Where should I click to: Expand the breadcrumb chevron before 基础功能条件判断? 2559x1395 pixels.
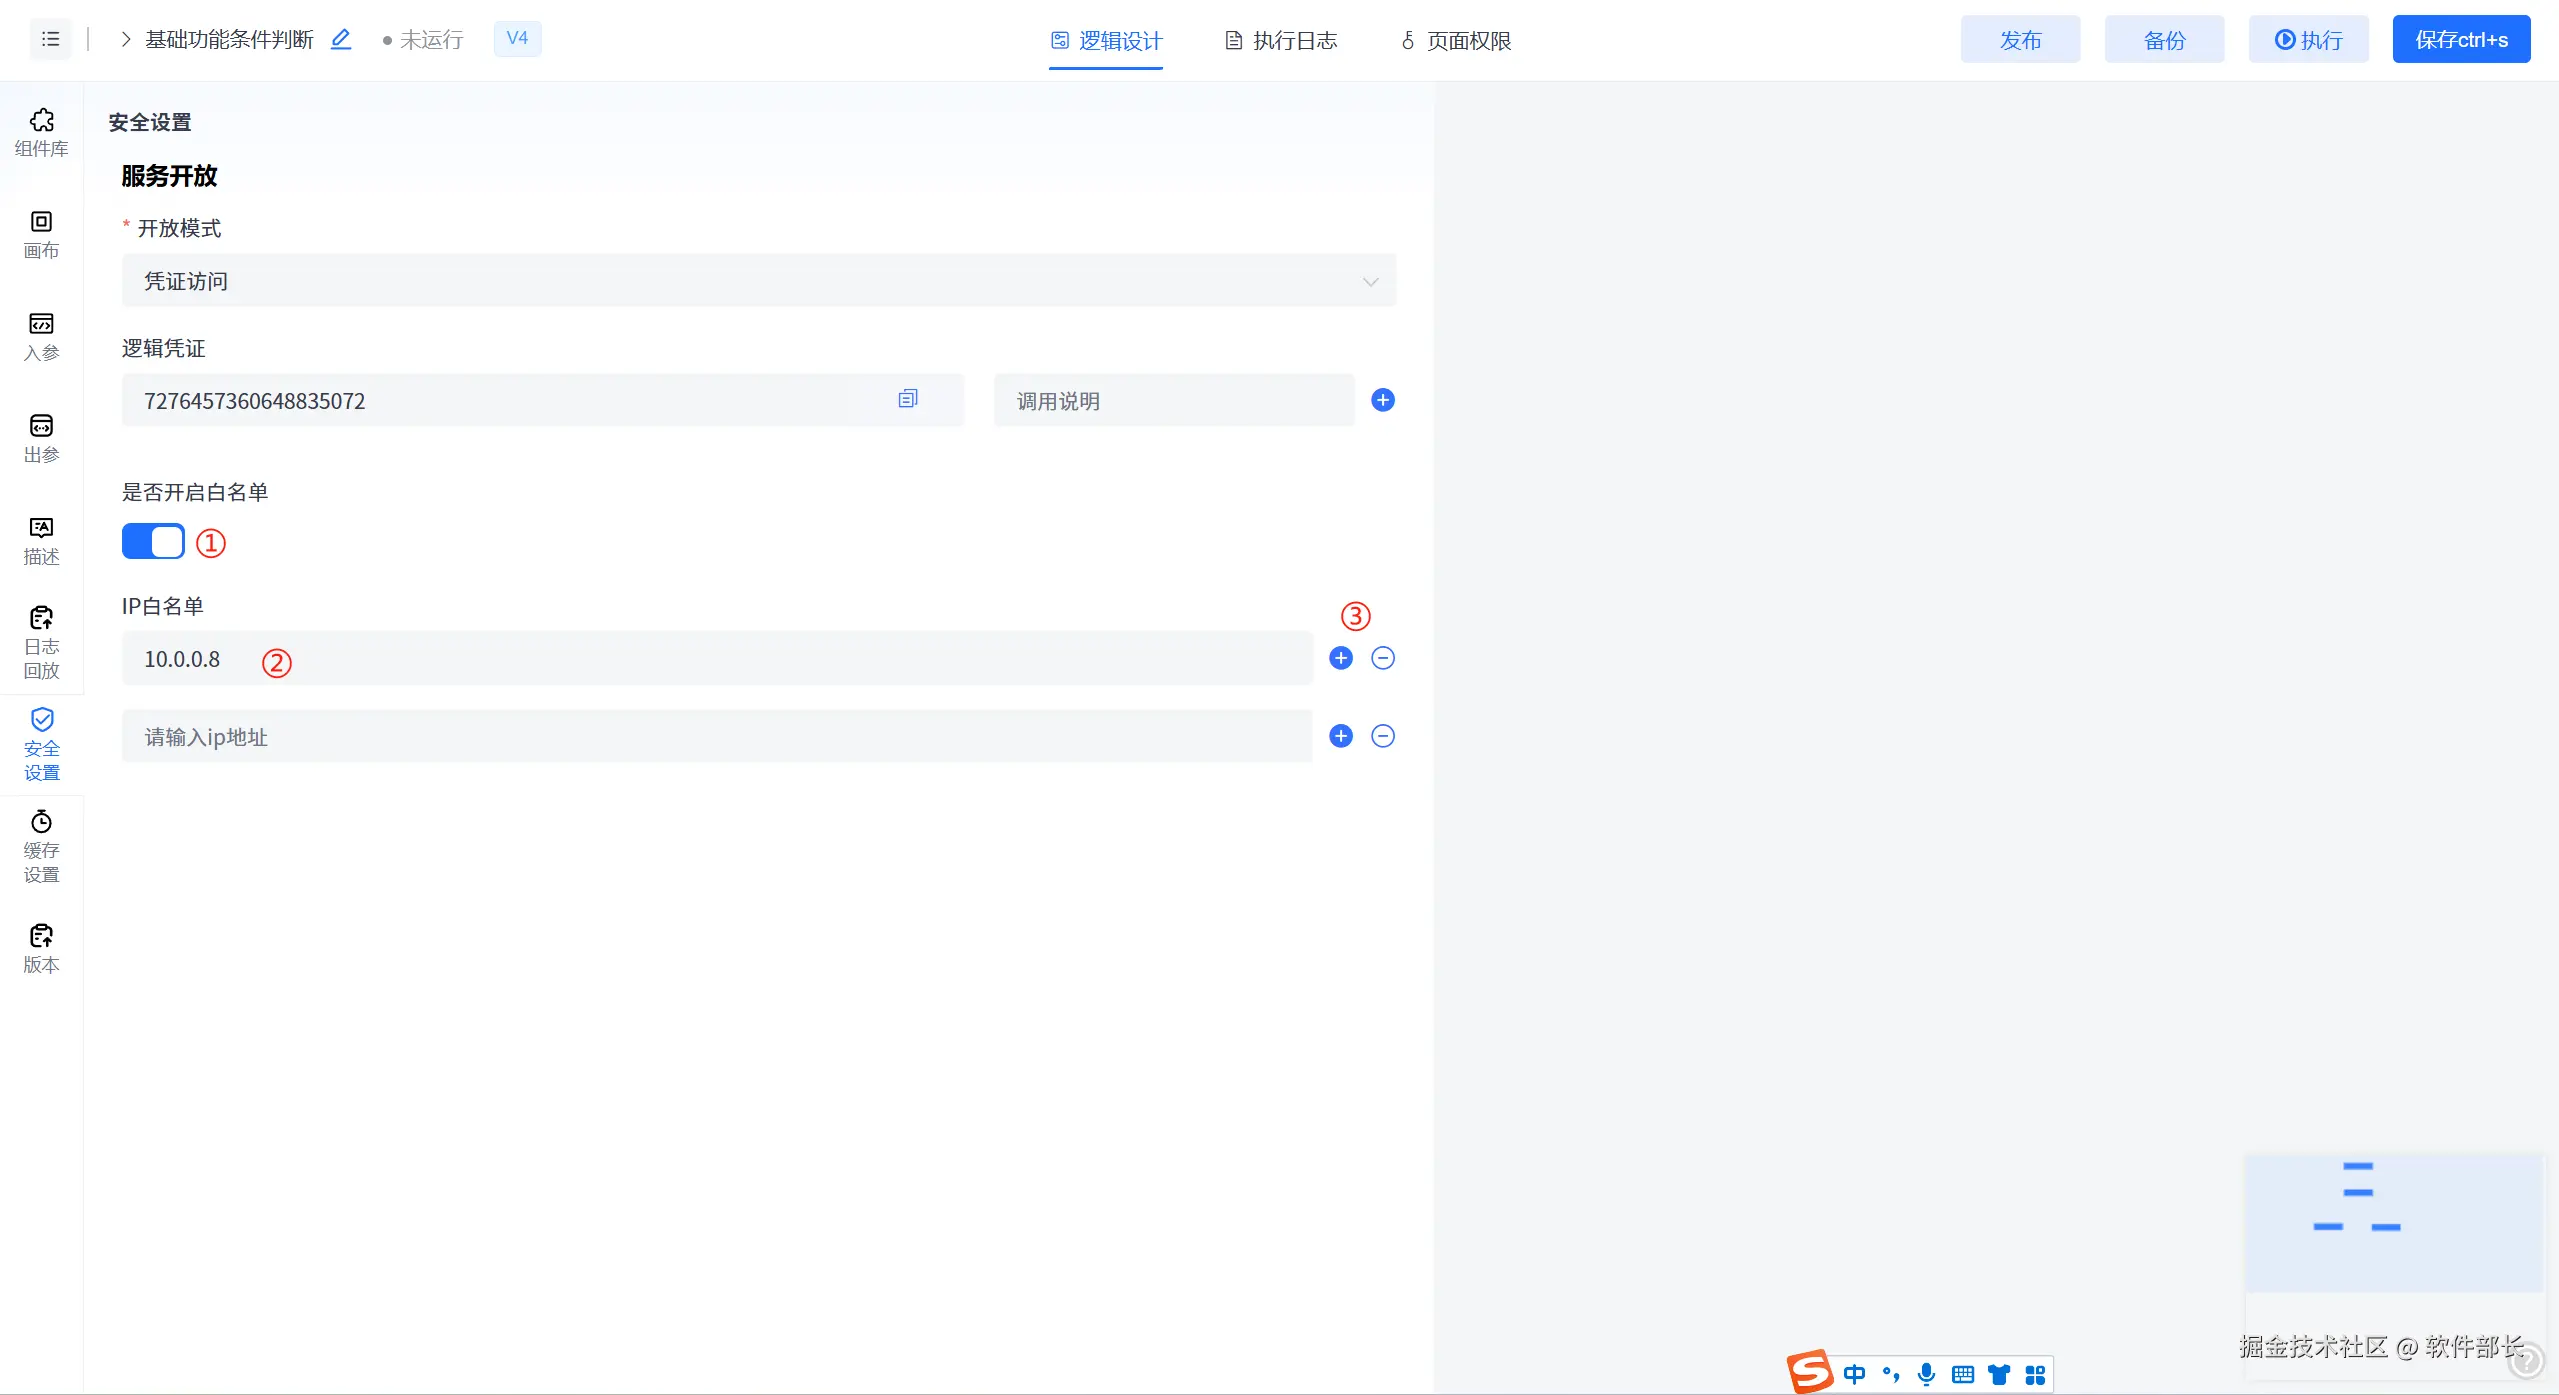[x=125, y=39]
